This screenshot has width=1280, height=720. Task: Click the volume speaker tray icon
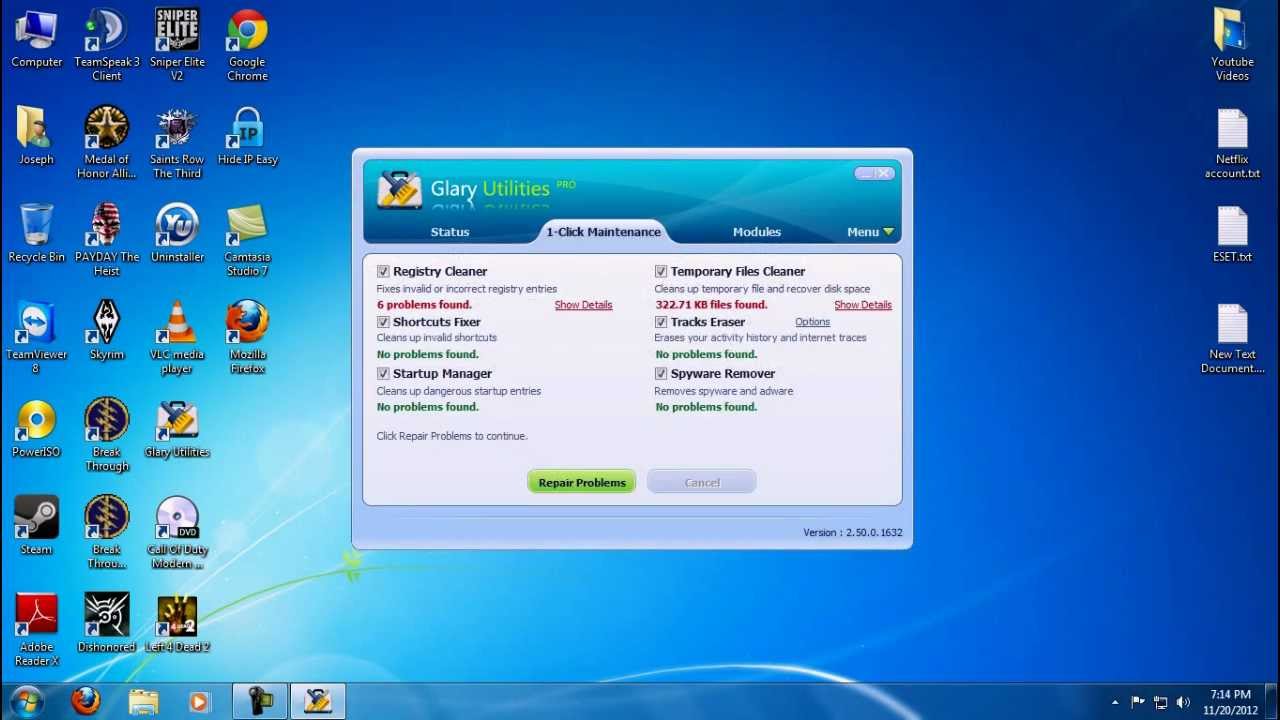(x=1184, y=702)
